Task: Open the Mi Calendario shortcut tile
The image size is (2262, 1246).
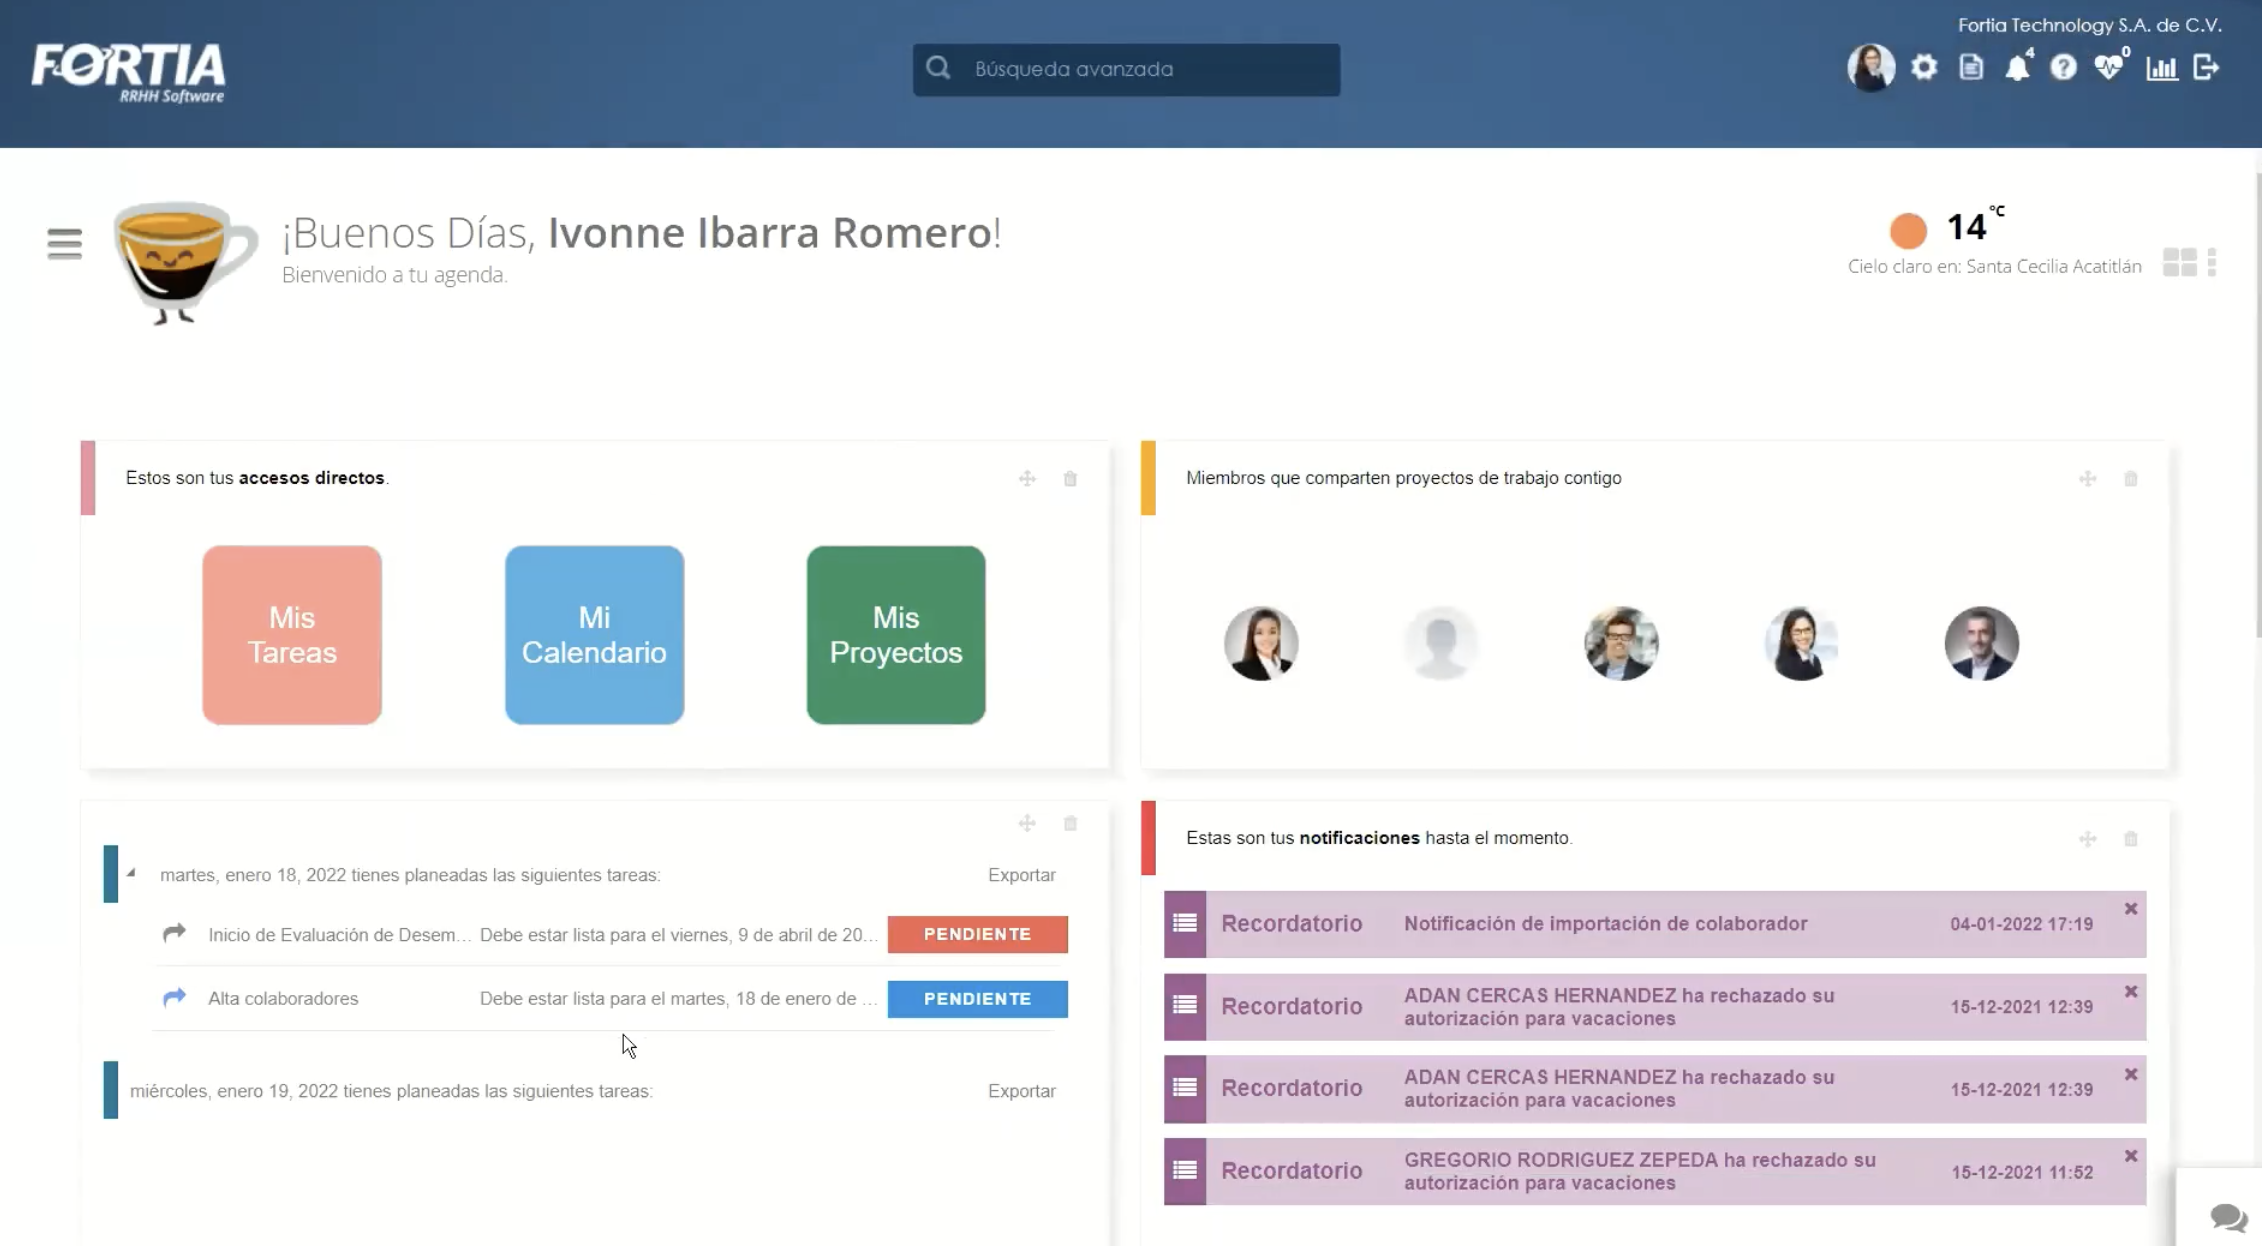Action: (594, 634)
